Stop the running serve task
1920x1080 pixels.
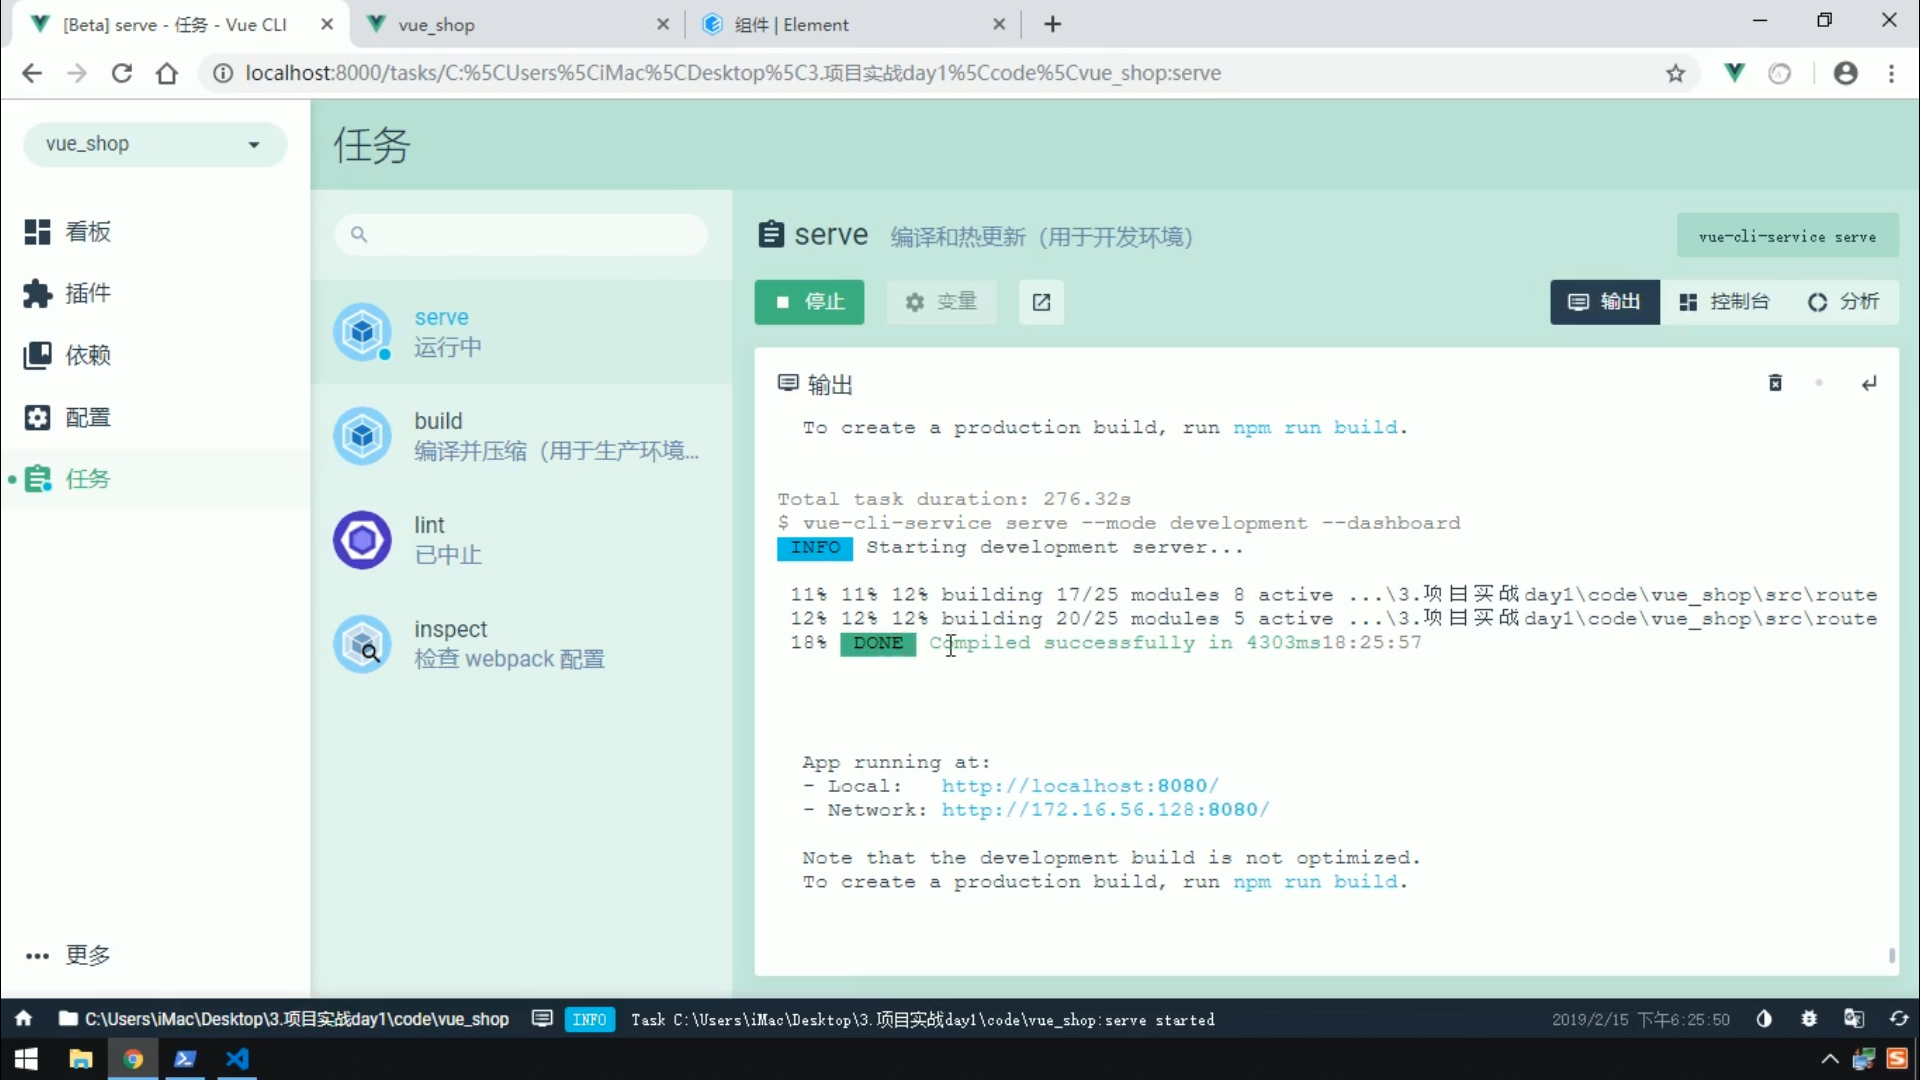[x=809, y=302]
